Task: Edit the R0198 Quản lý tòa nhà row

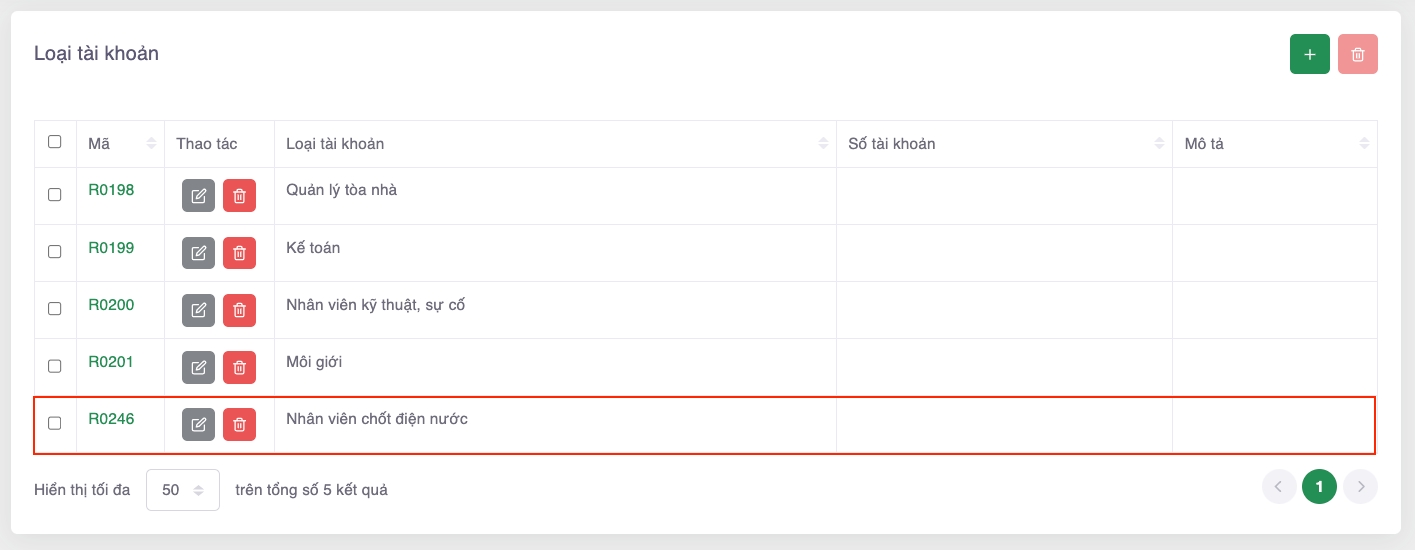Action: [198, 196]
